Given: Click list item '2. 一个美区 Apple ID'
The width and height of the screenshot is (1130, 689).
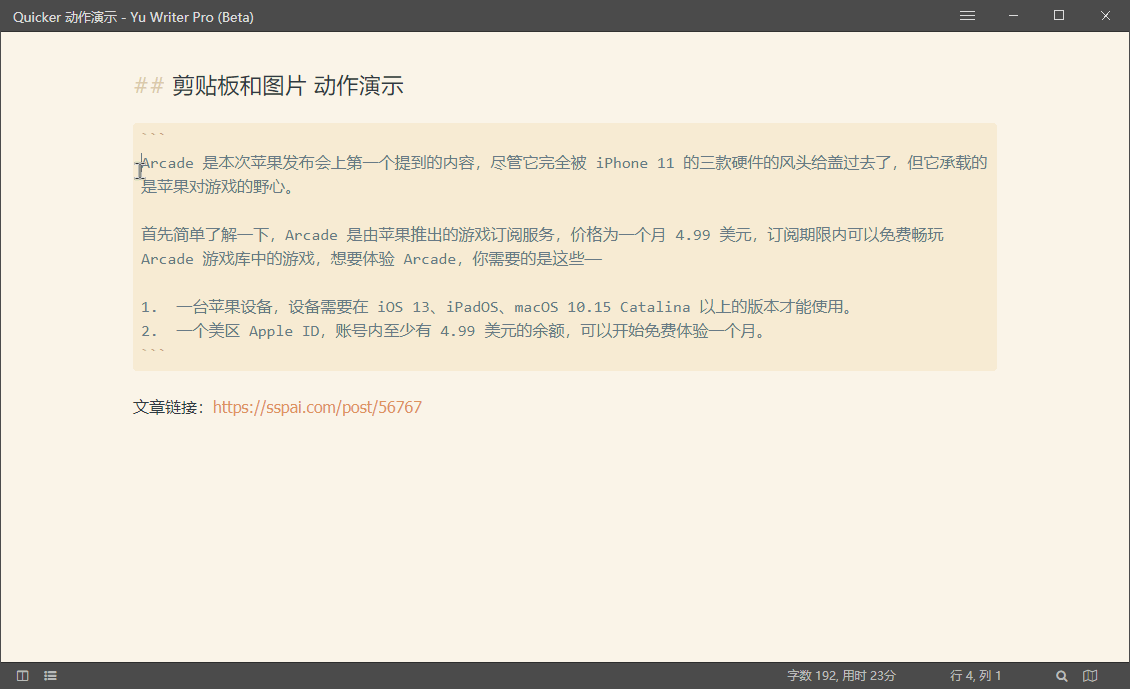Looking at the screenshot, I should [x=454, y=331].
